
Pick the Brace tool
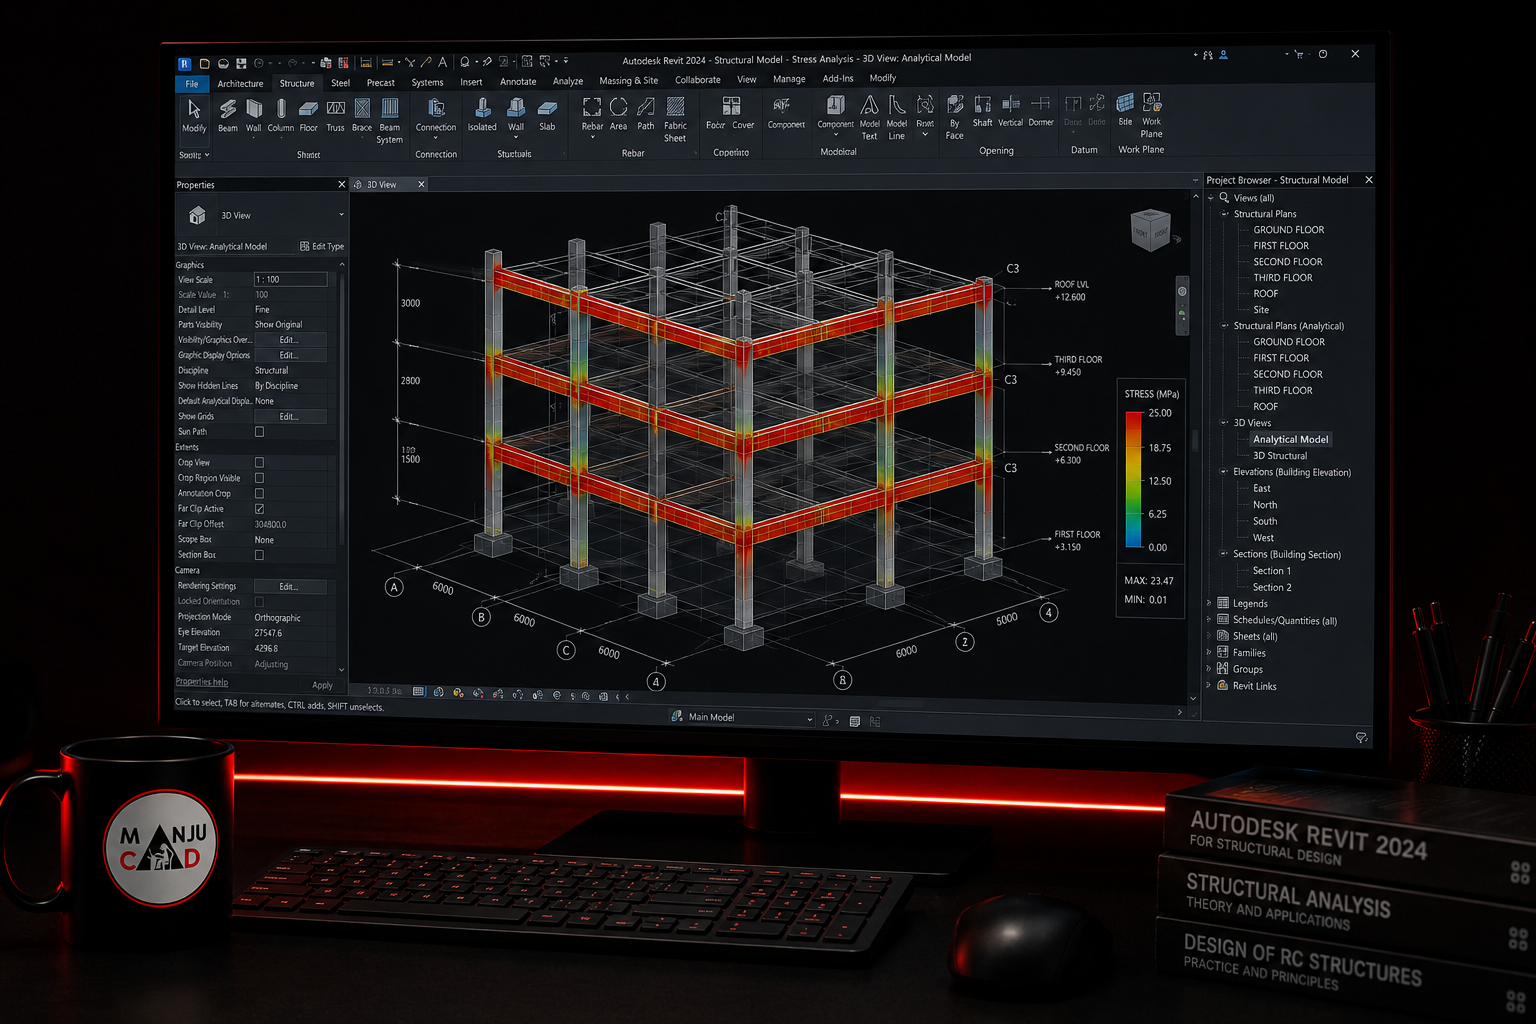pos(362,115)
